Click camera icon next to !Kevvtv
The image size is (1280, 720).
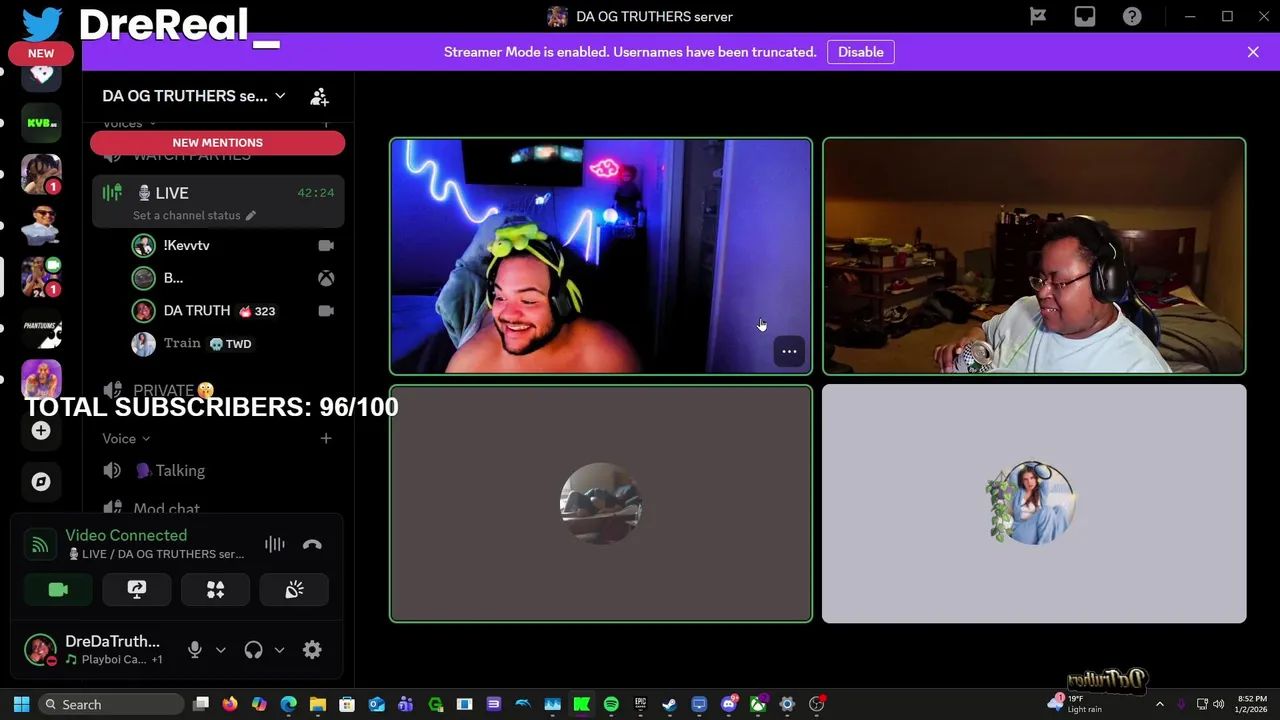pos(326,245)
